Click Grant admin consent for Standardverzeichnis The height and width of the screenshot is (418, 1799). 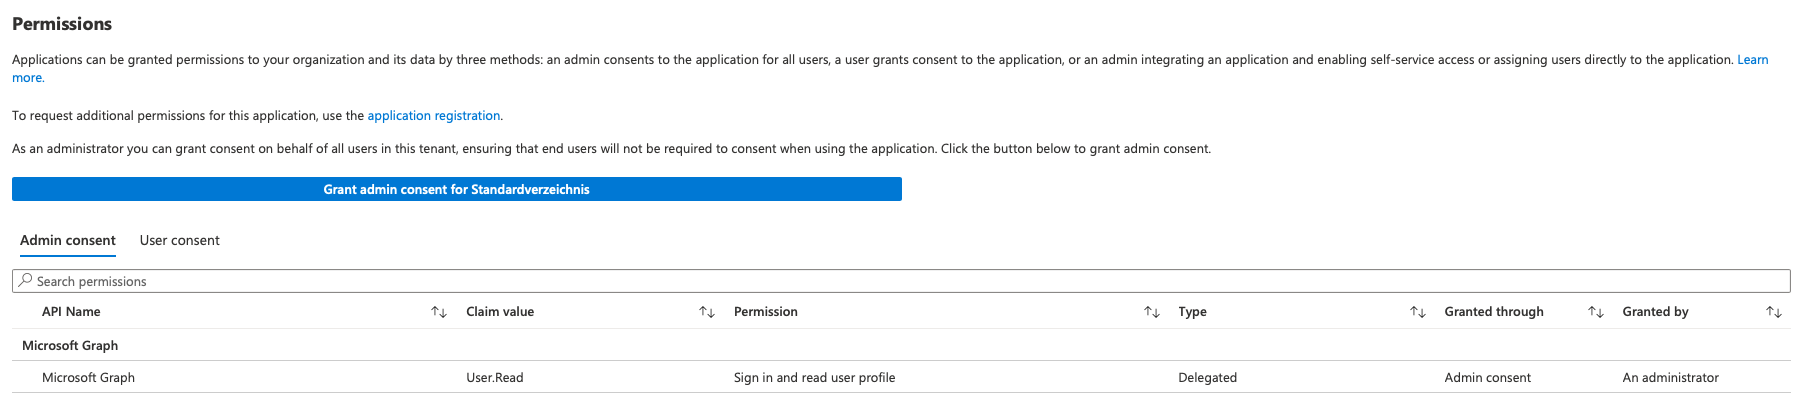456,189
